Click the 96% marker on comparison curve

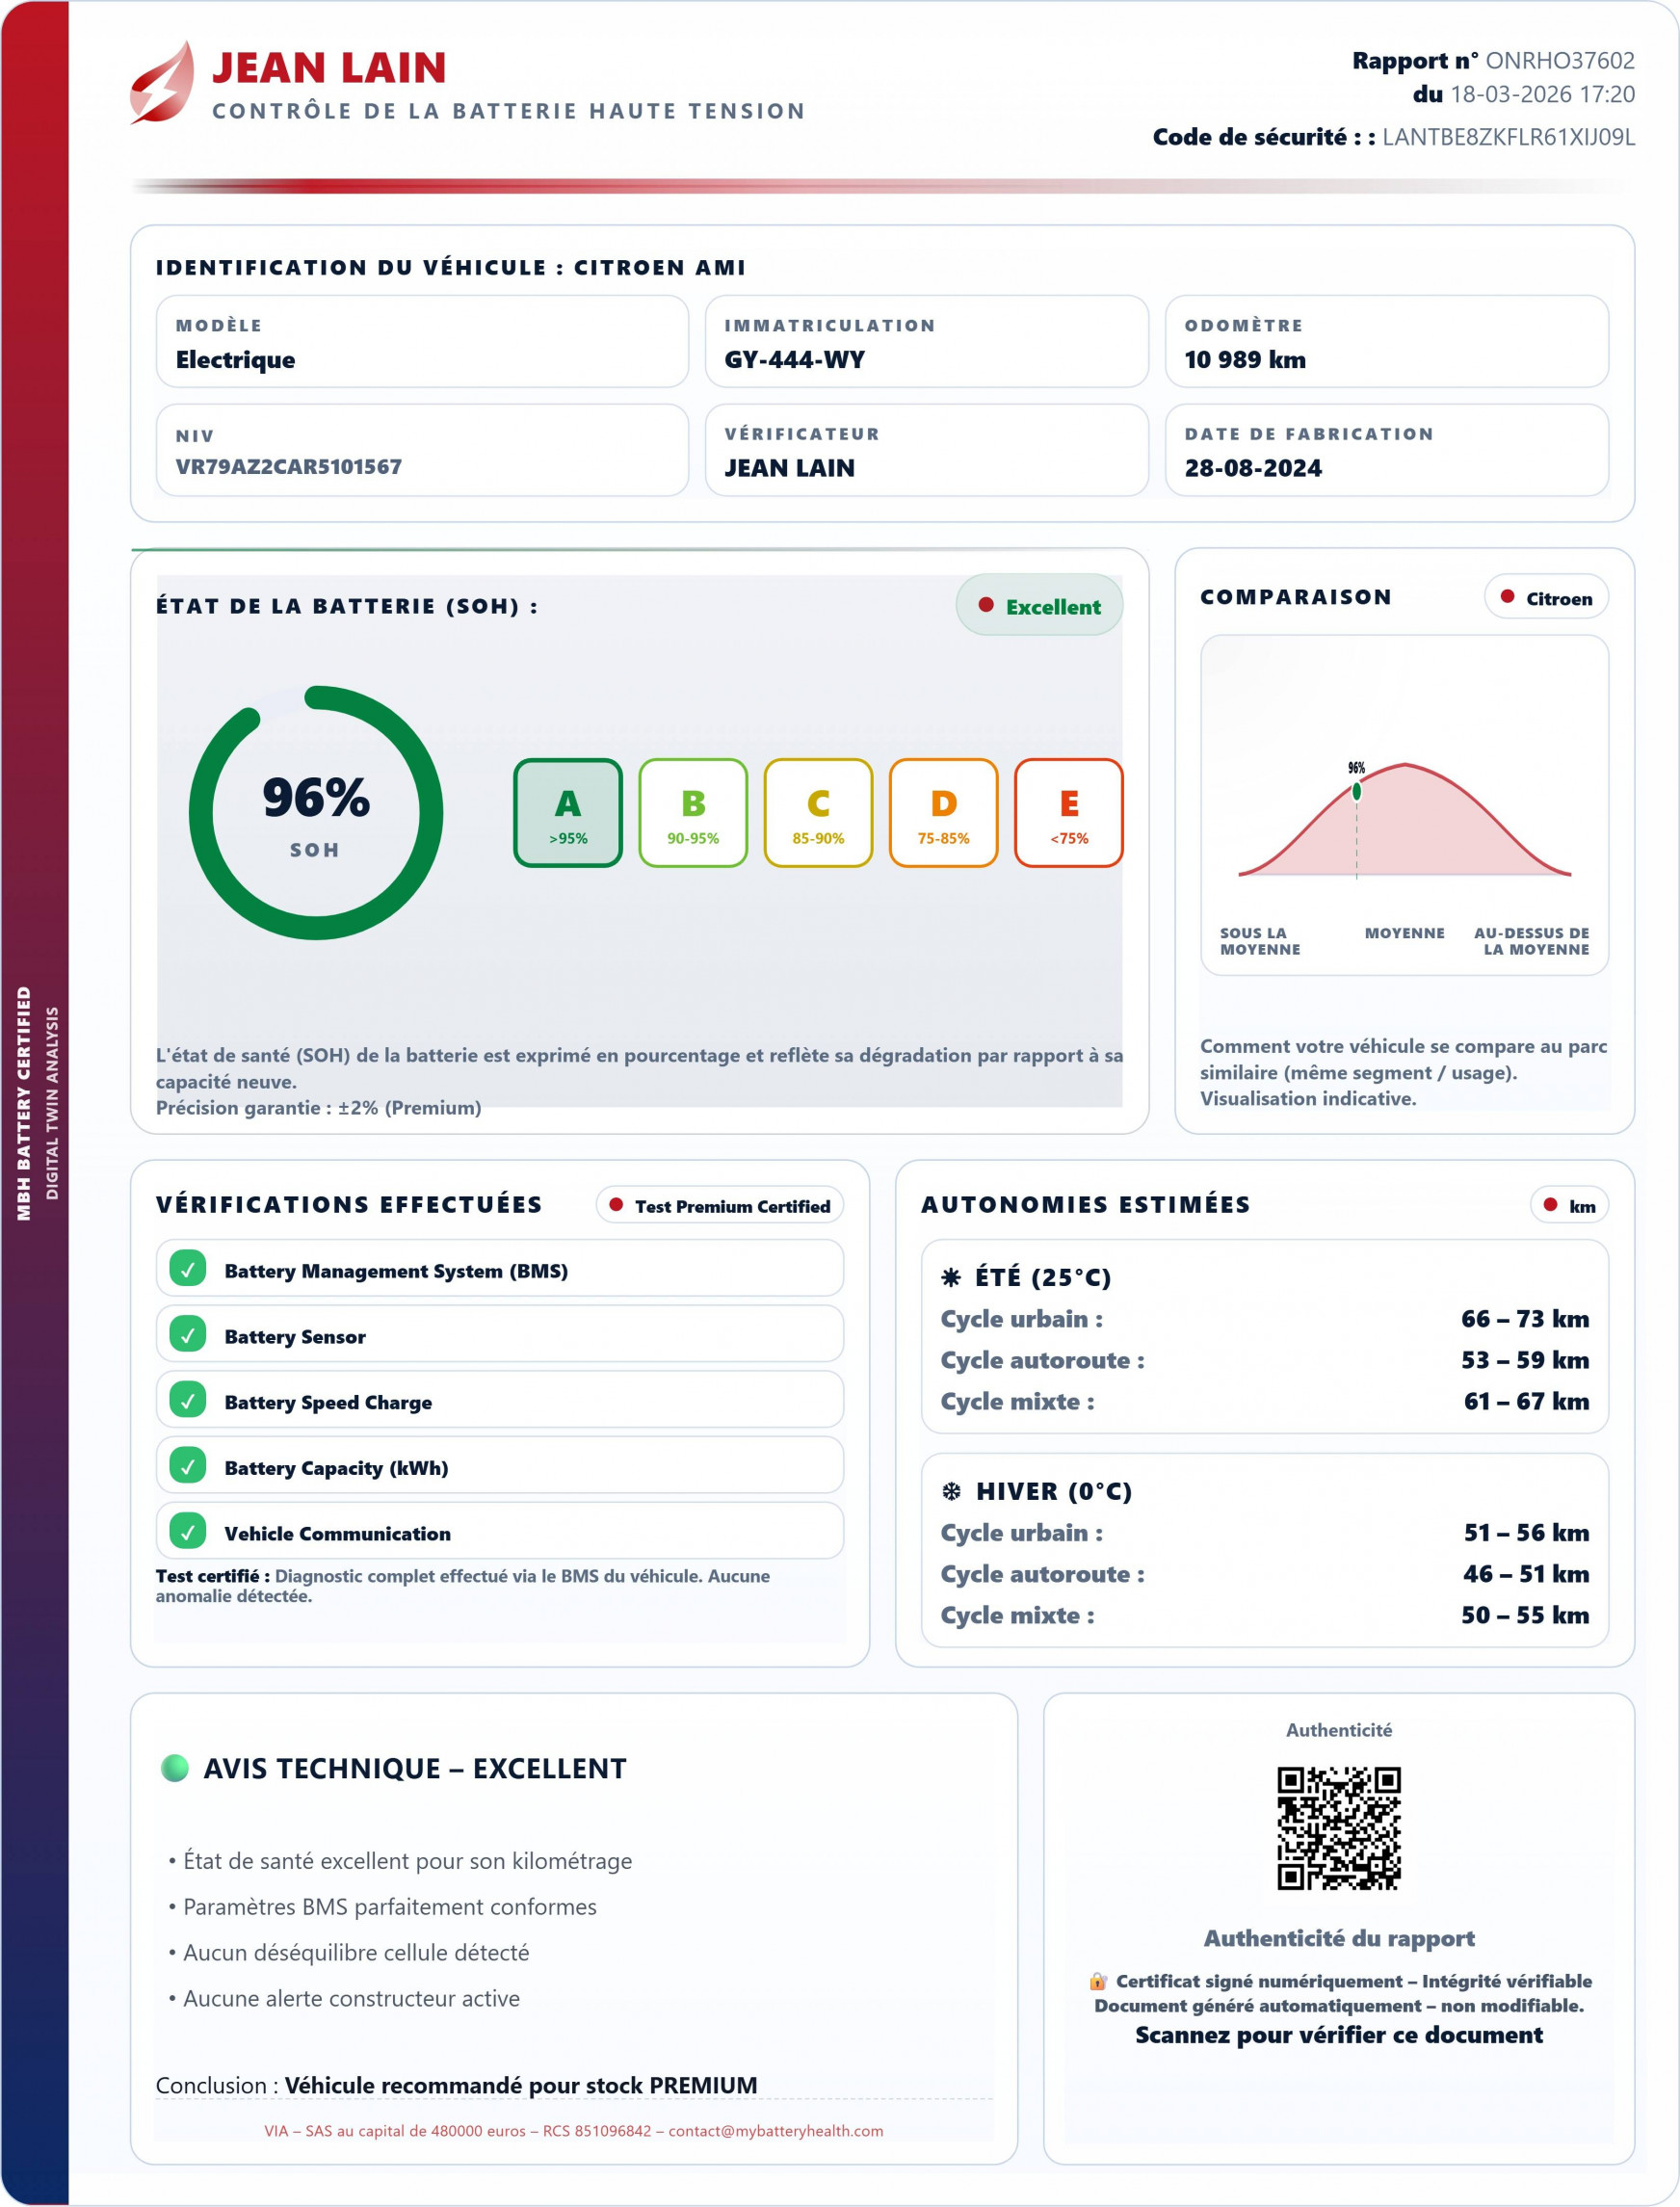point(1356,792)
